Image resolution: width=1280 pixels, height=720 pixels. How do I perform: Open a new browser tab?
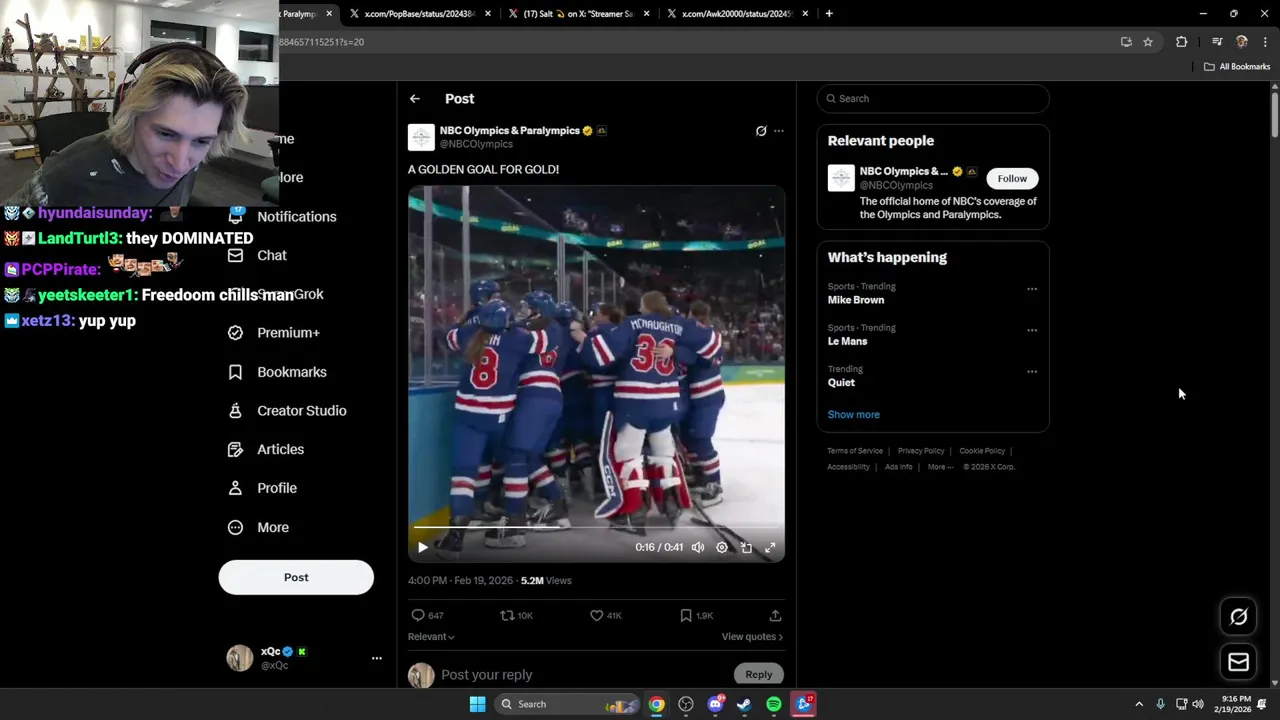(829, 14)
